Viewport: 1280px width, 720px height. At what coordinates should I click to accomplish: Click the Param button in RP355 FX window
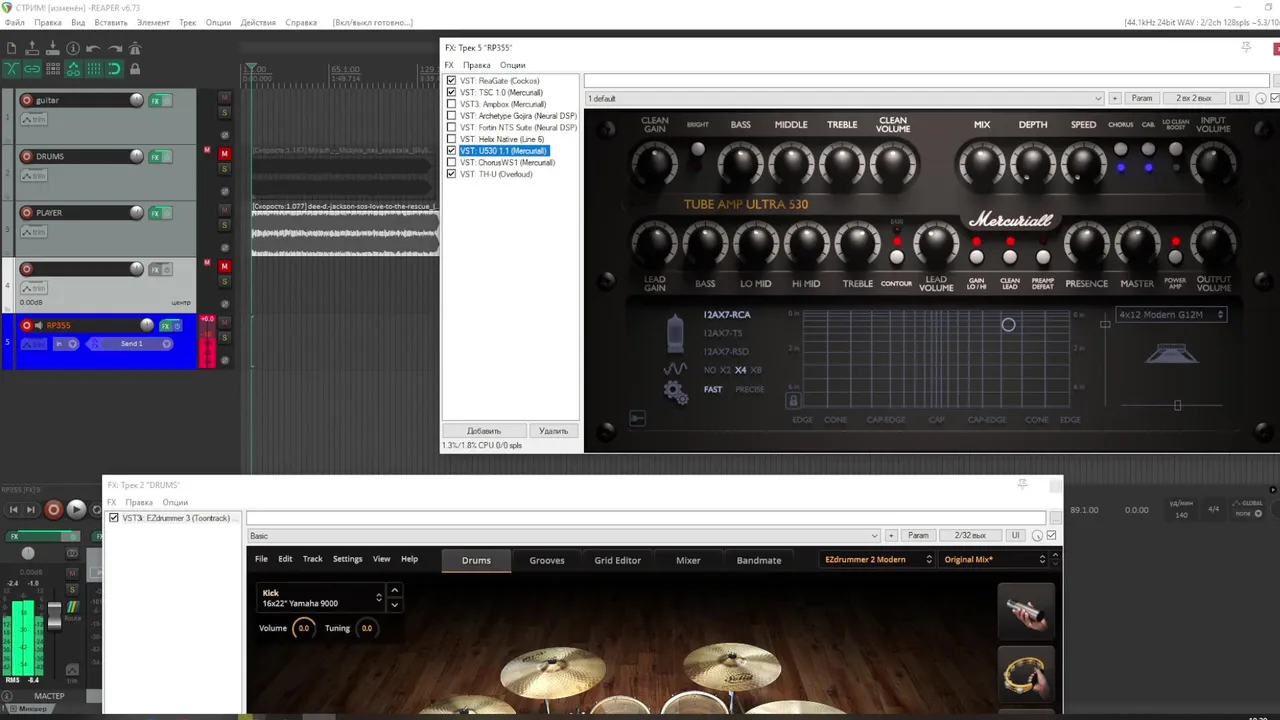[x=1142, y=98]
